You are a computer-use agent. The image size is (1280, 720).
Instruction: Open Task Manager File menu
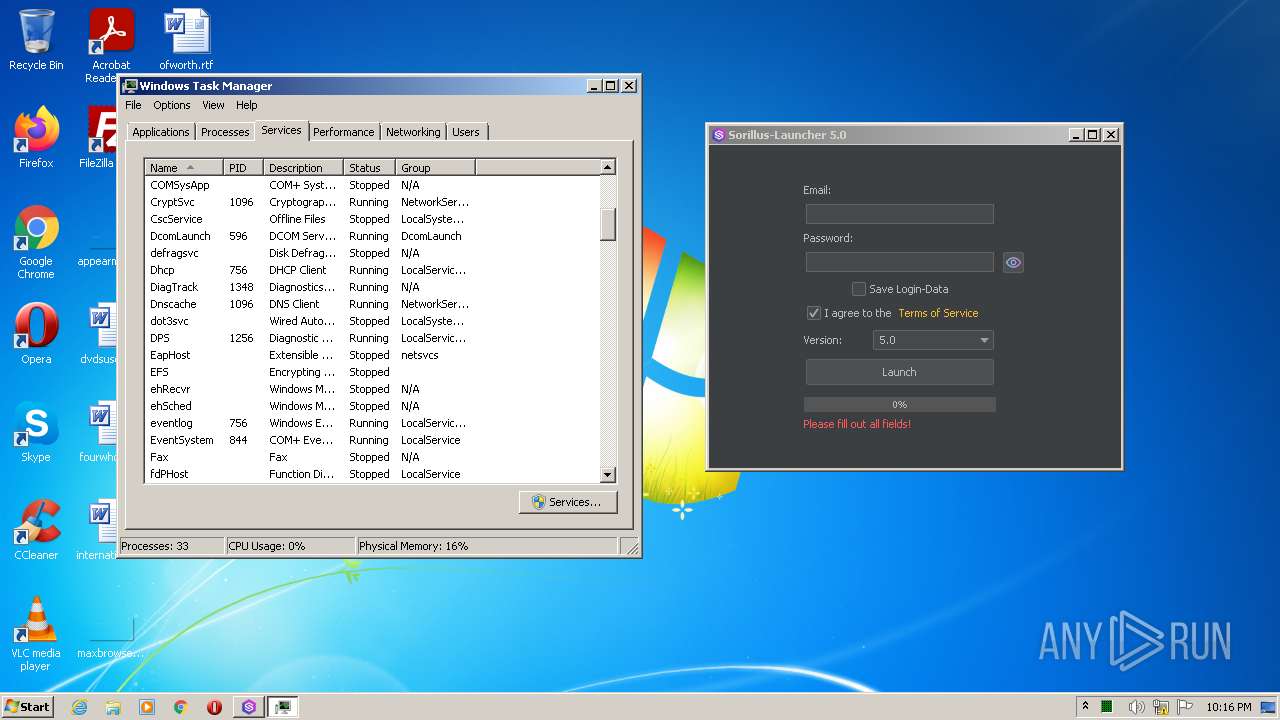(x=133, y=105)
